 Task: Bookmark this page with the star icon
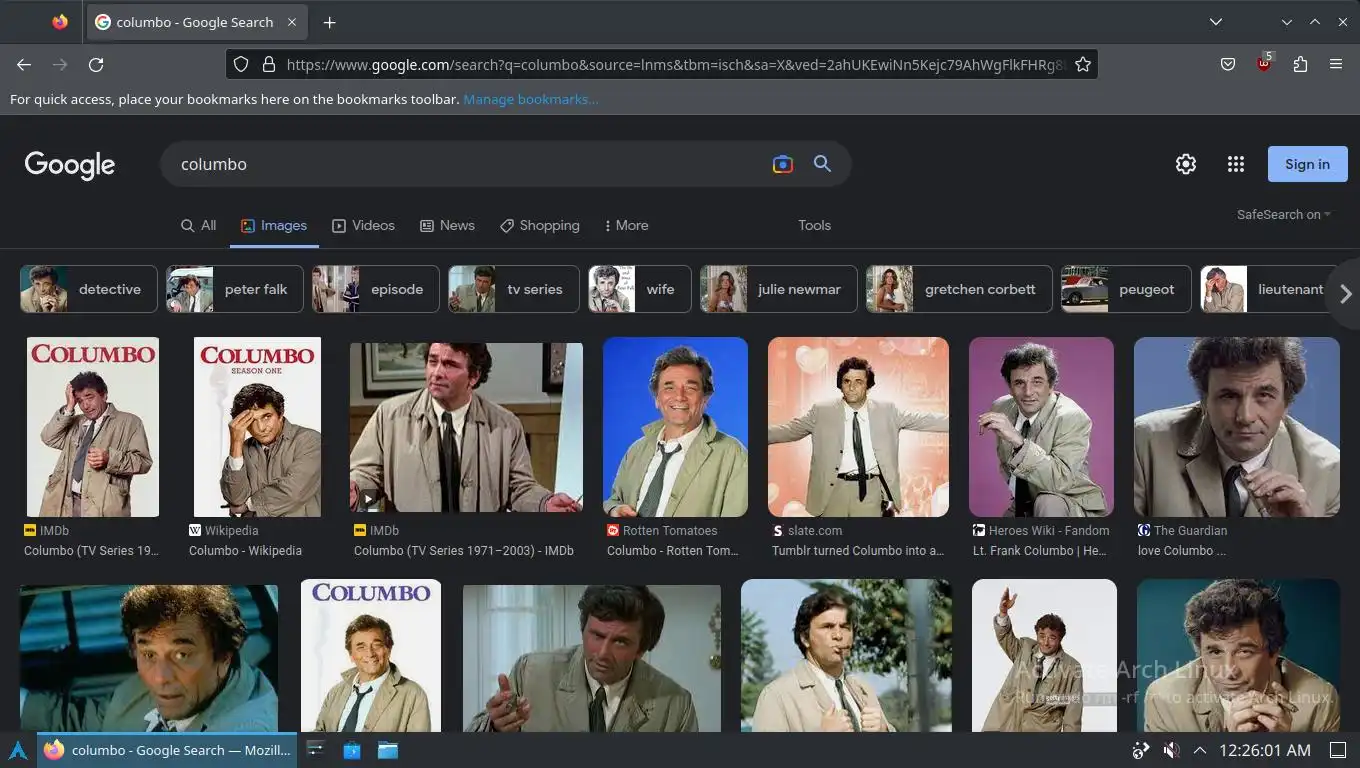[1082, 64]
